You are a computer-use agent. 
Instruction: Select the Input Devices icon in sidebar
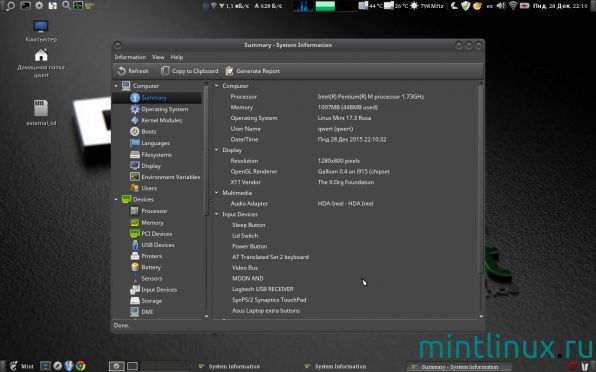135,290
